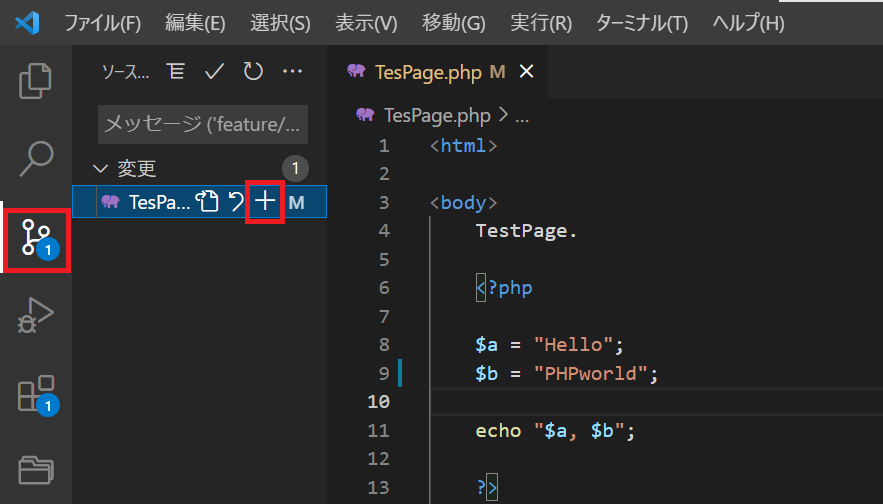883x504 pixels.
Task: Open the 表示(V) menu
Action: click(366, 23)
